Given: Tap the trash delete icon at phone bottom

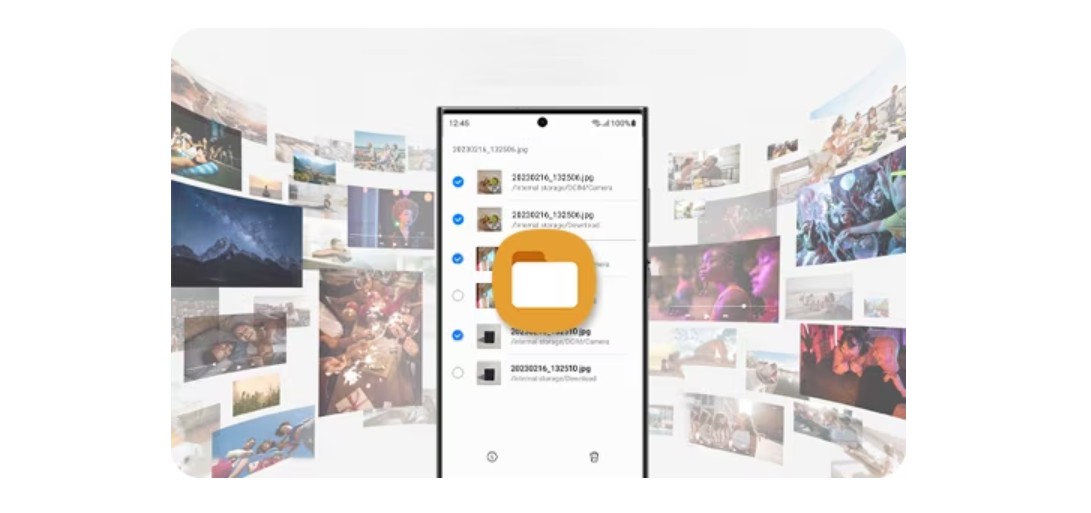Looking at the screenshot, I should coord(594,457).
